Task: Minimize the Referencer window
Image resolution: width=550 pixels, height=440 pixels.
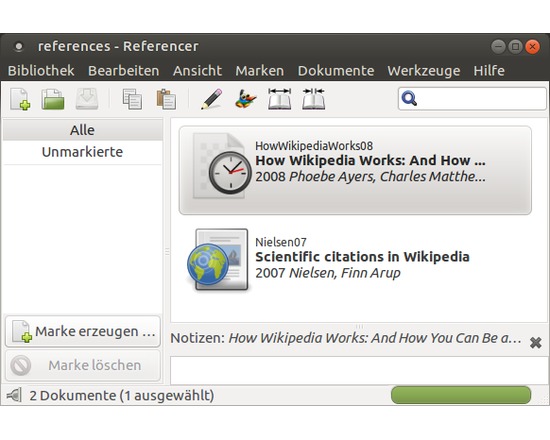Action: point(498,46)
